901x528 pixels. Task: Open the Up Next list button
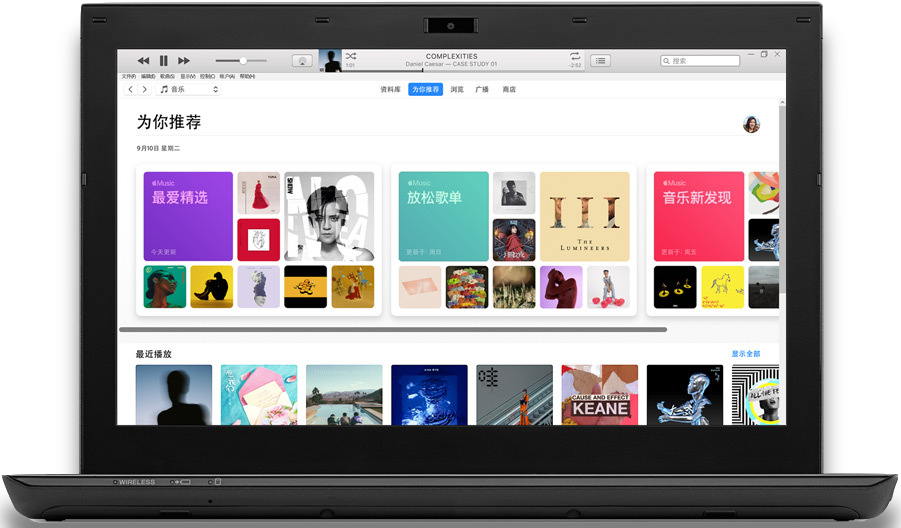pyautogui.click(x=600, y=60)
